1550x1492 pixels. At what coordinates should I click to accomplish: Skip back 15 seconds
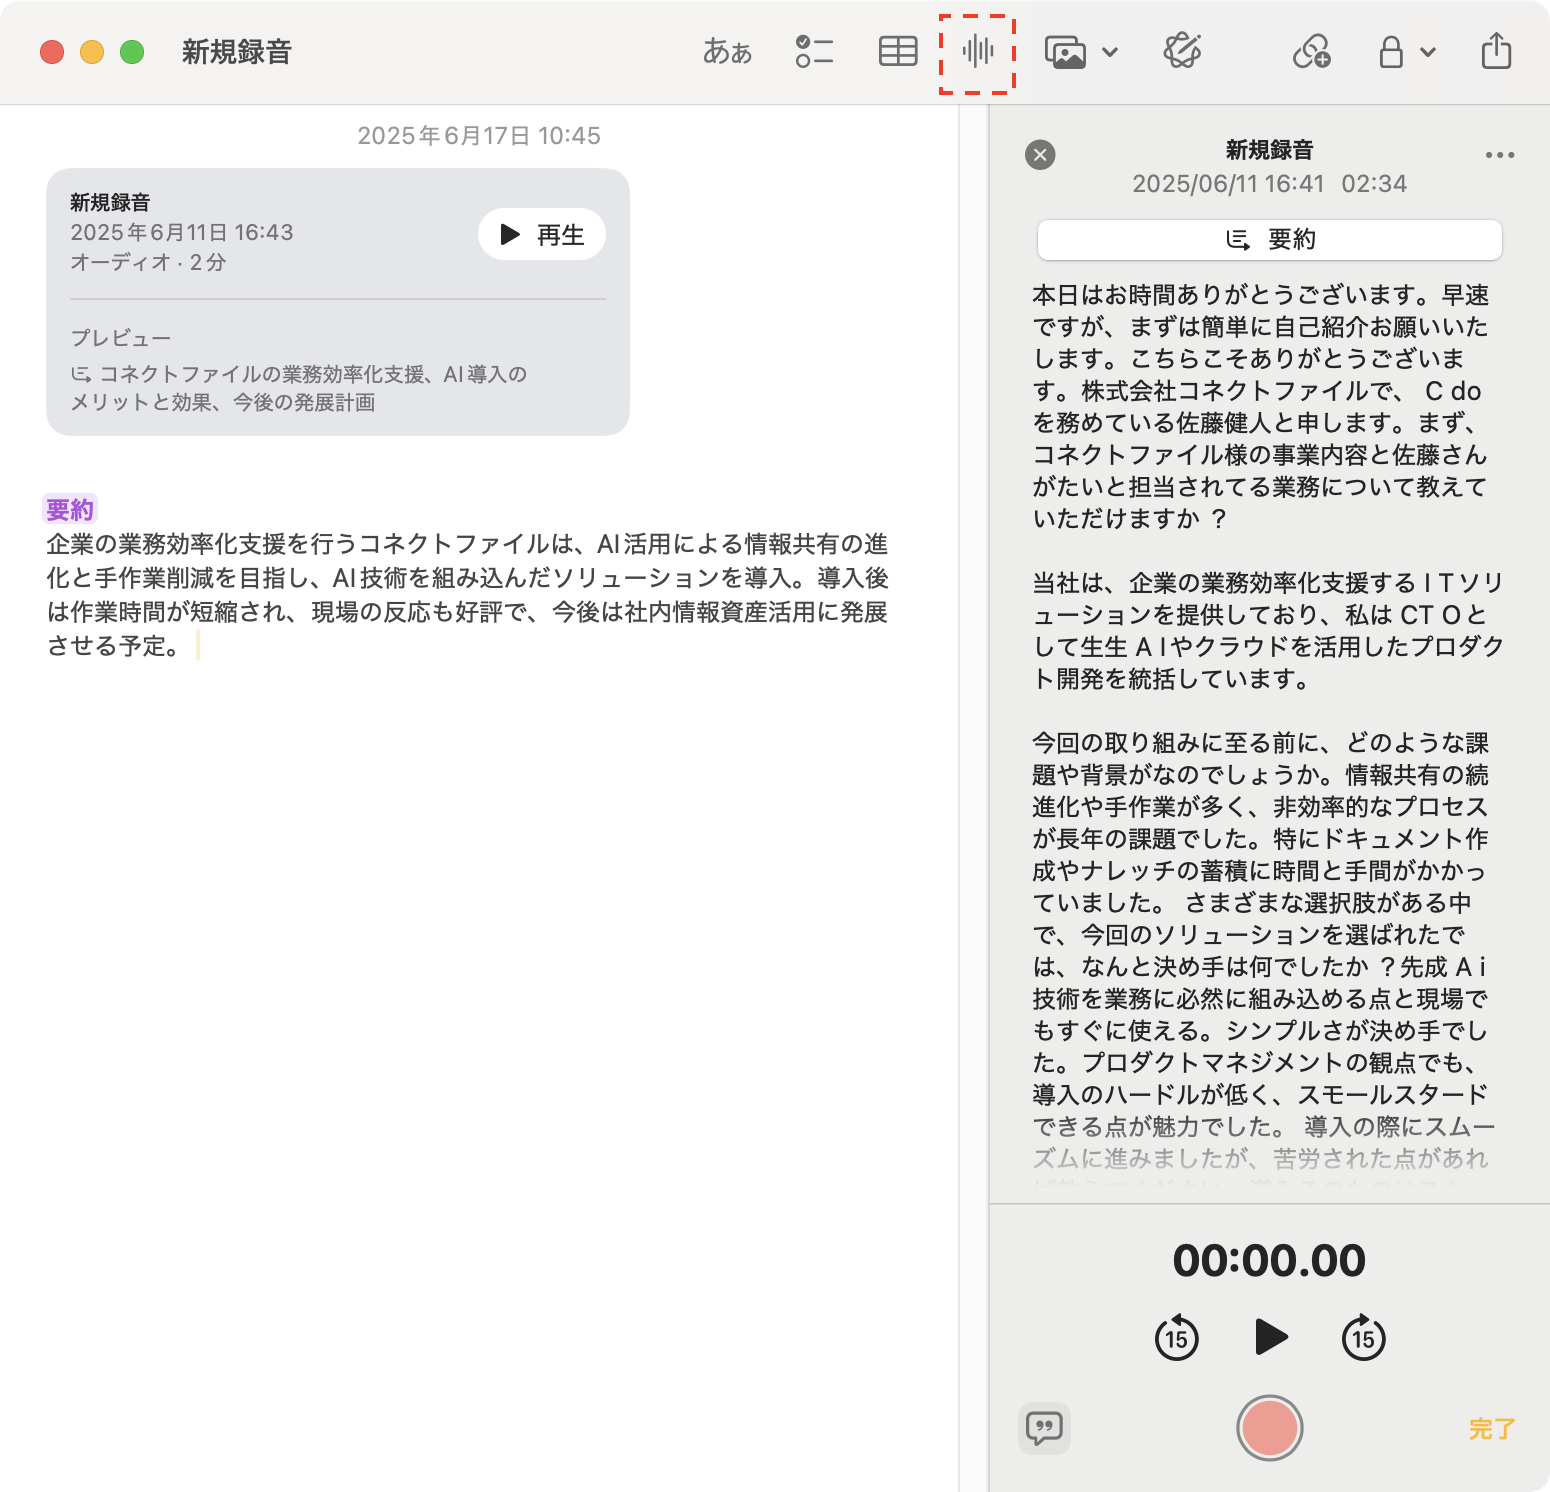pos(1176,1338)
